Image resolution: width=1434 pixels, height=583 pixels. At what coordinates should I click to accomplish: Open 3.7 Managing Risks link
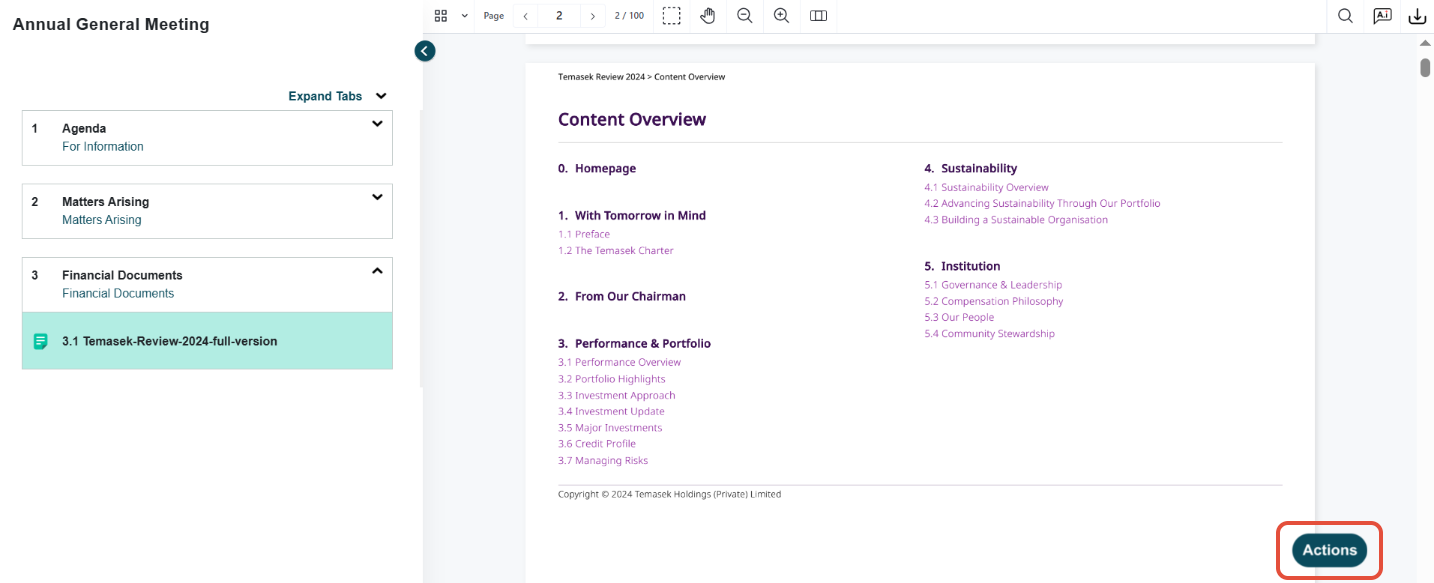[603, 461]
